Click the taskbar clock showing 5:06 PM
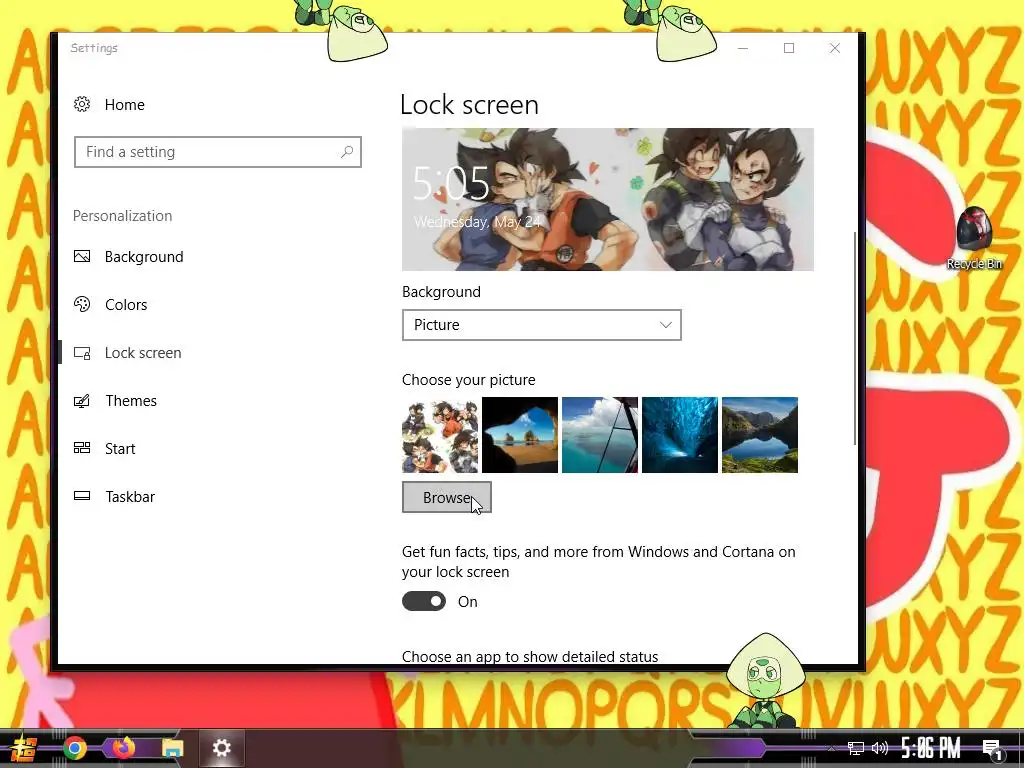The height and width of the screenshot is (768, 1024). [x=931, y=748]
